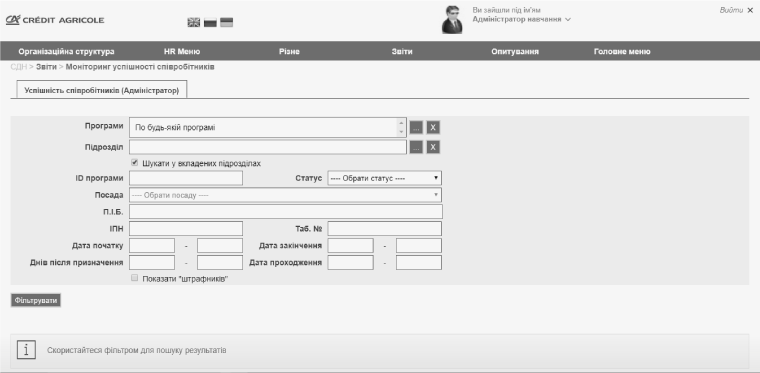This screenshot has height=373, width=760.
Task: Open the Звіти menu
Action: tap(402, 51)
